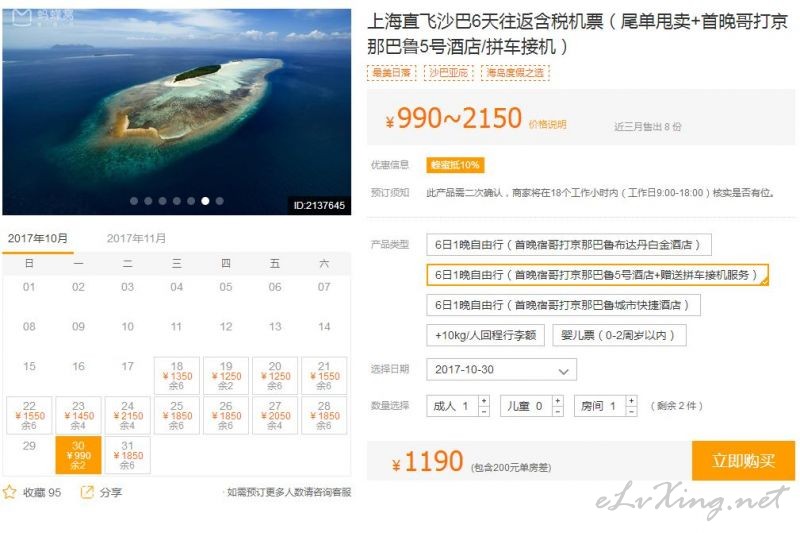Increase room count with plus stepper
The width and height of the screenshot is (800, 533).
(632, 400)
